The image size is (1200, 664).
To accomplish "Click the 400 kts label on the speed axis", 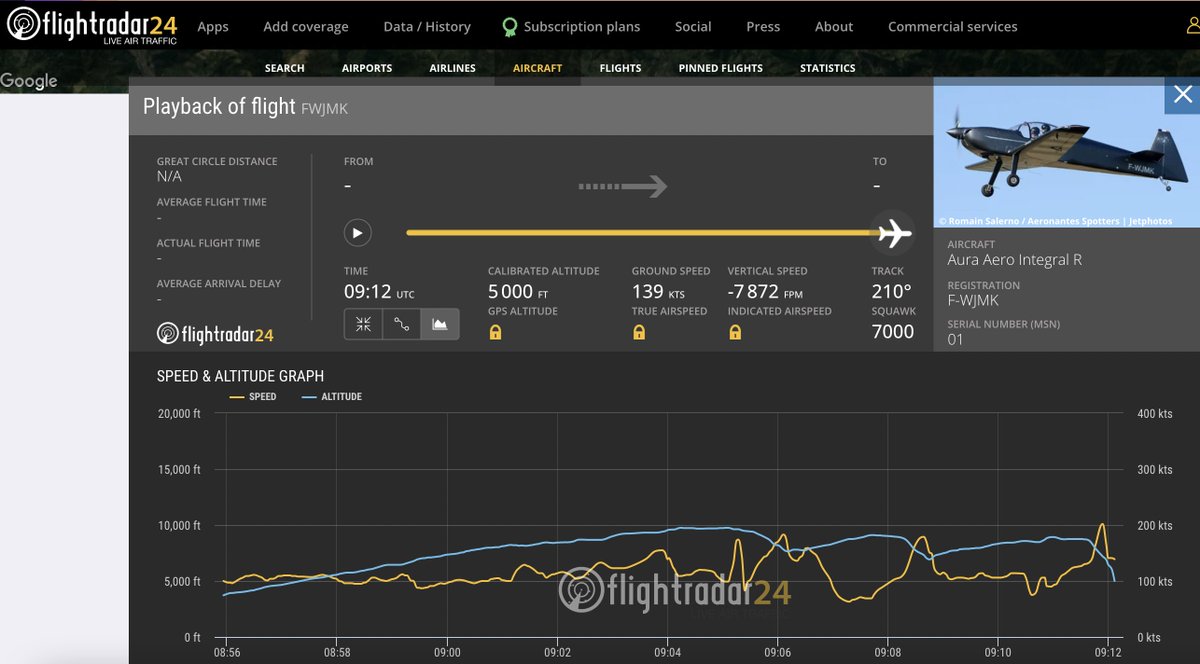I will [1154, 414].
